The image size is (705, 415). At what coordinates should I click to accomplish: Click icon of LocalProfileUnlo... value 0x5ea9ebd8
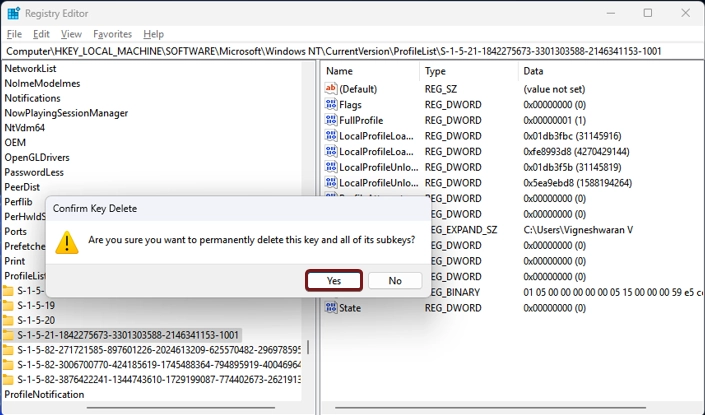pos(331,183)
